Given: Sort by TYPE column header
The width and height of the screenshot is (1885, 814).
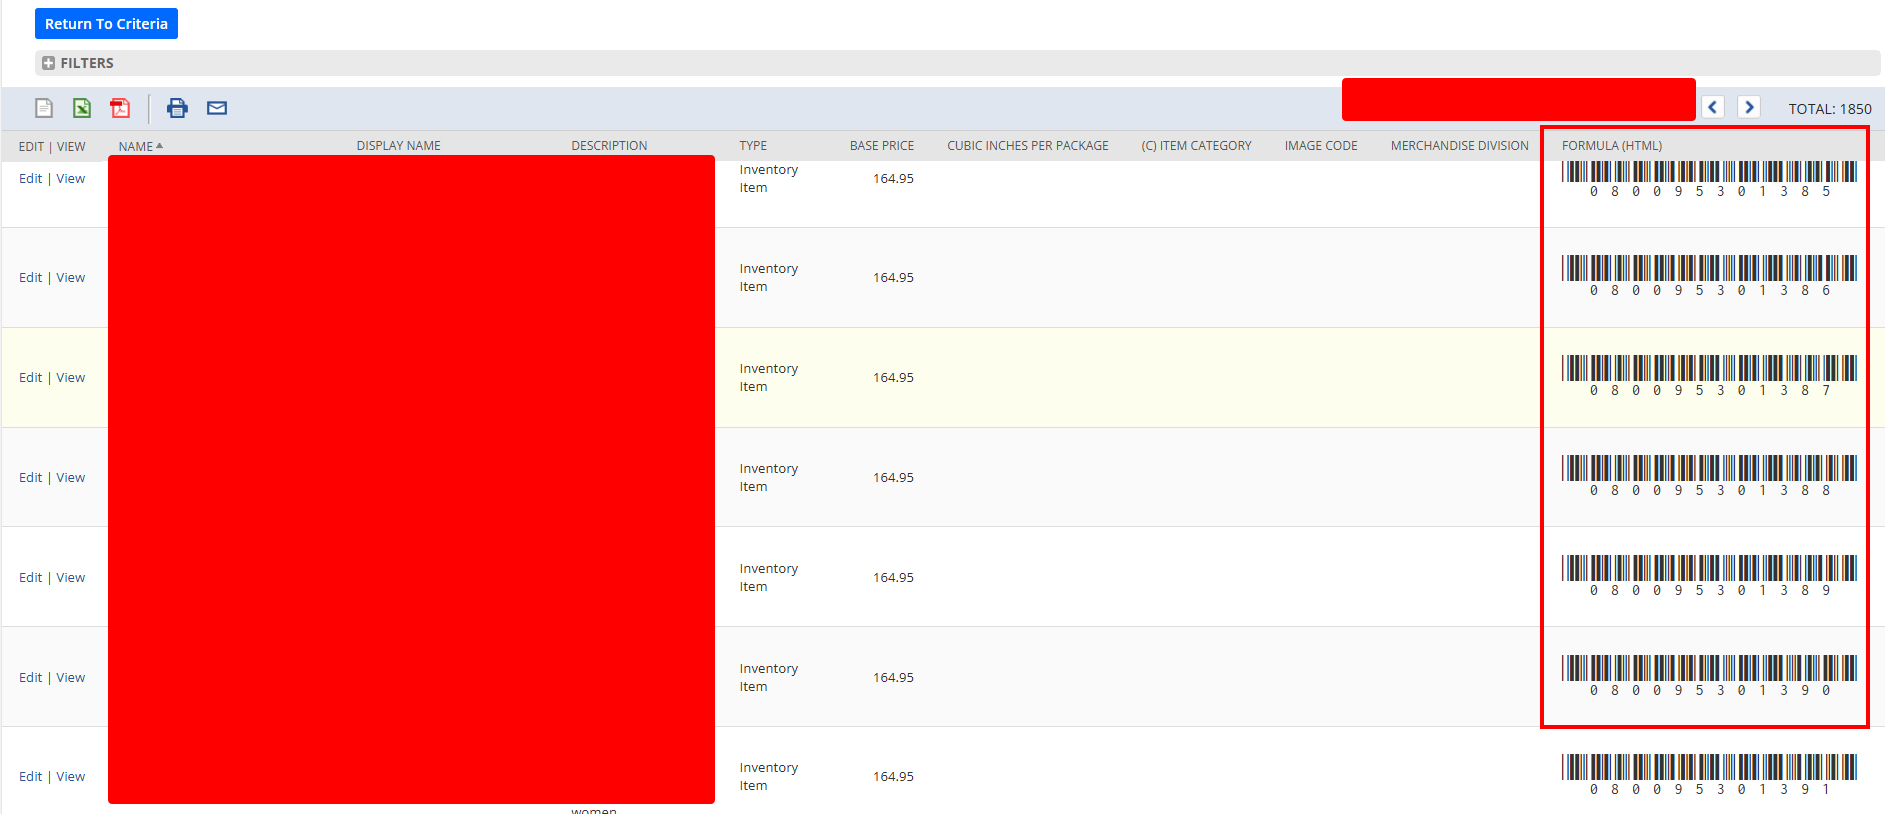Looking at the screenshot, I should (x=753, y=146).
